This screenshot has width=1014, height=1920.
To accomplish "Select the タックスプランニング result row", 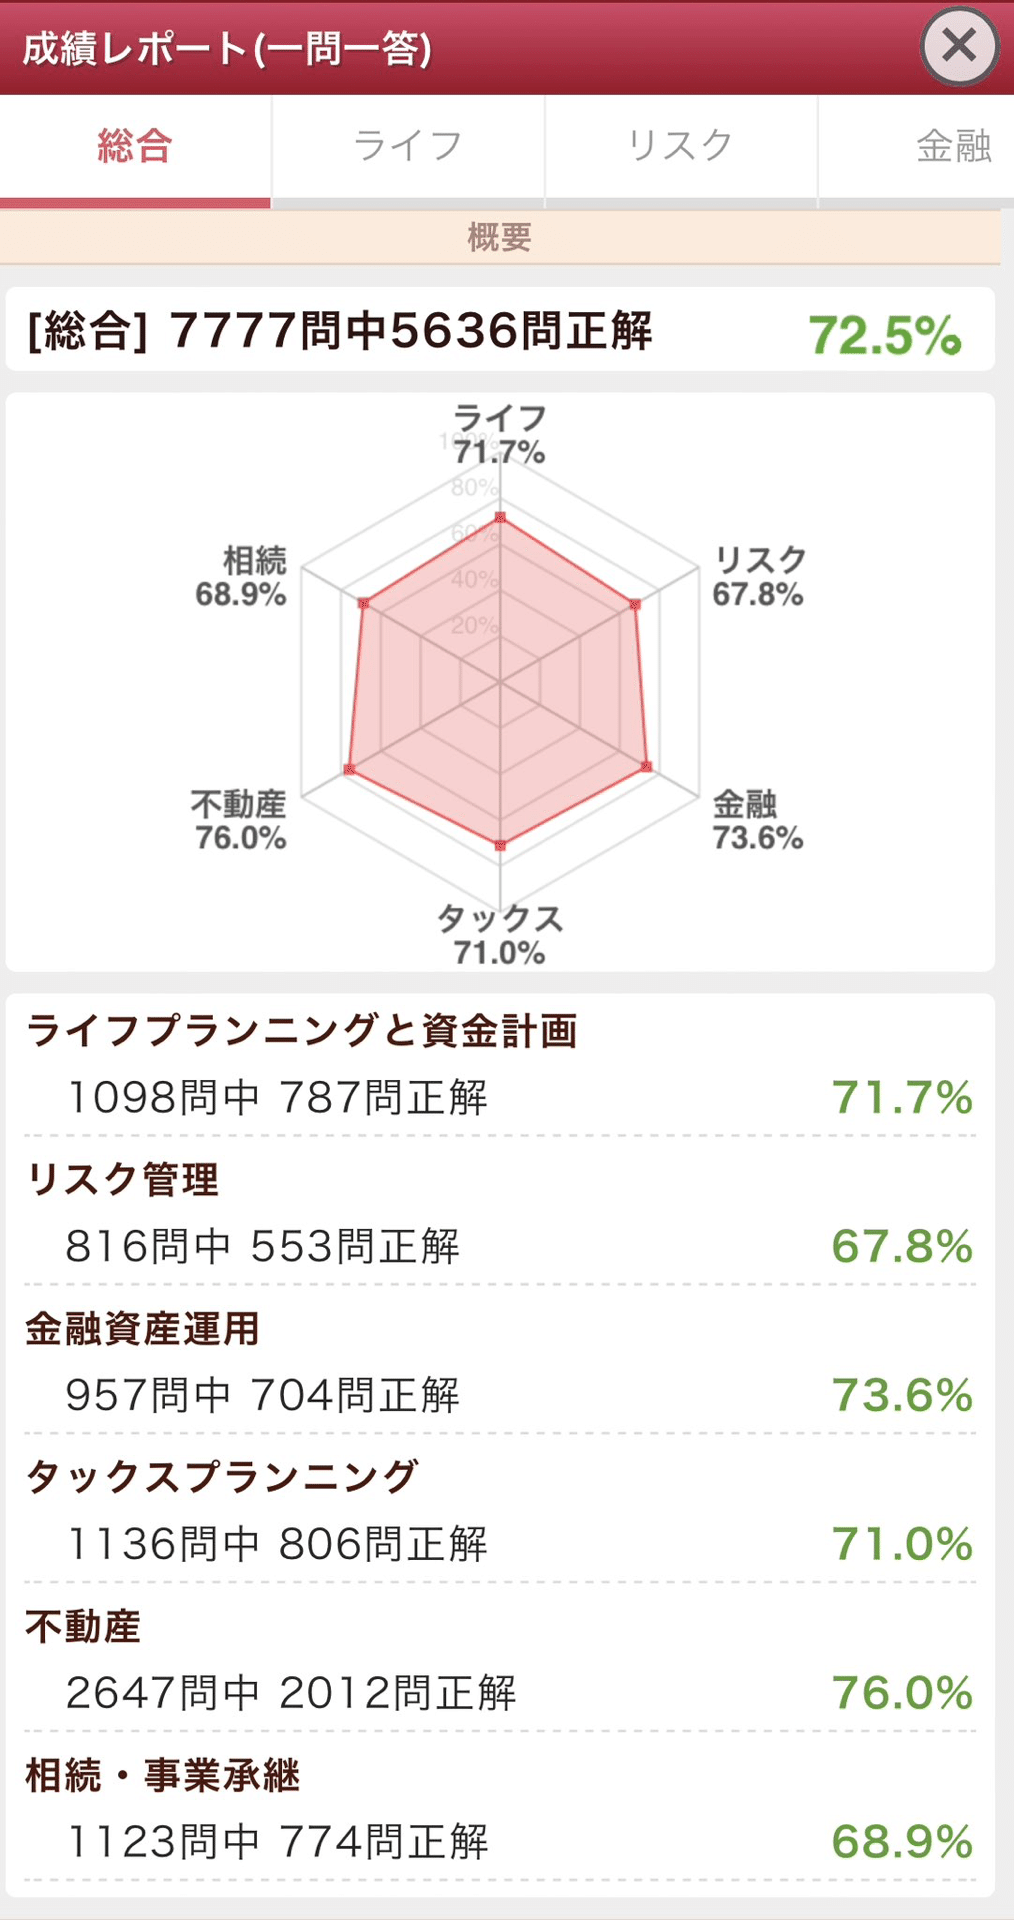I will (500, 1510).
